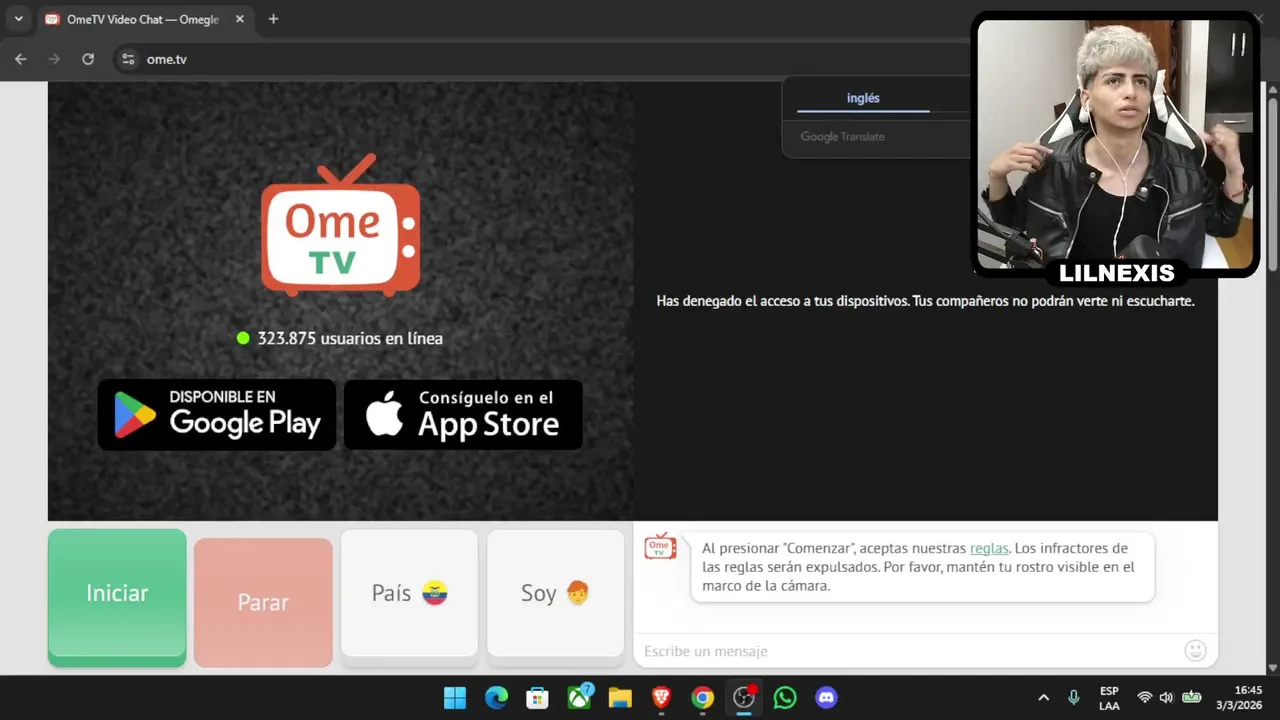Open File Explorer from the taskbar
This screenshot has width=1280, height=720.
coord(620,698)
